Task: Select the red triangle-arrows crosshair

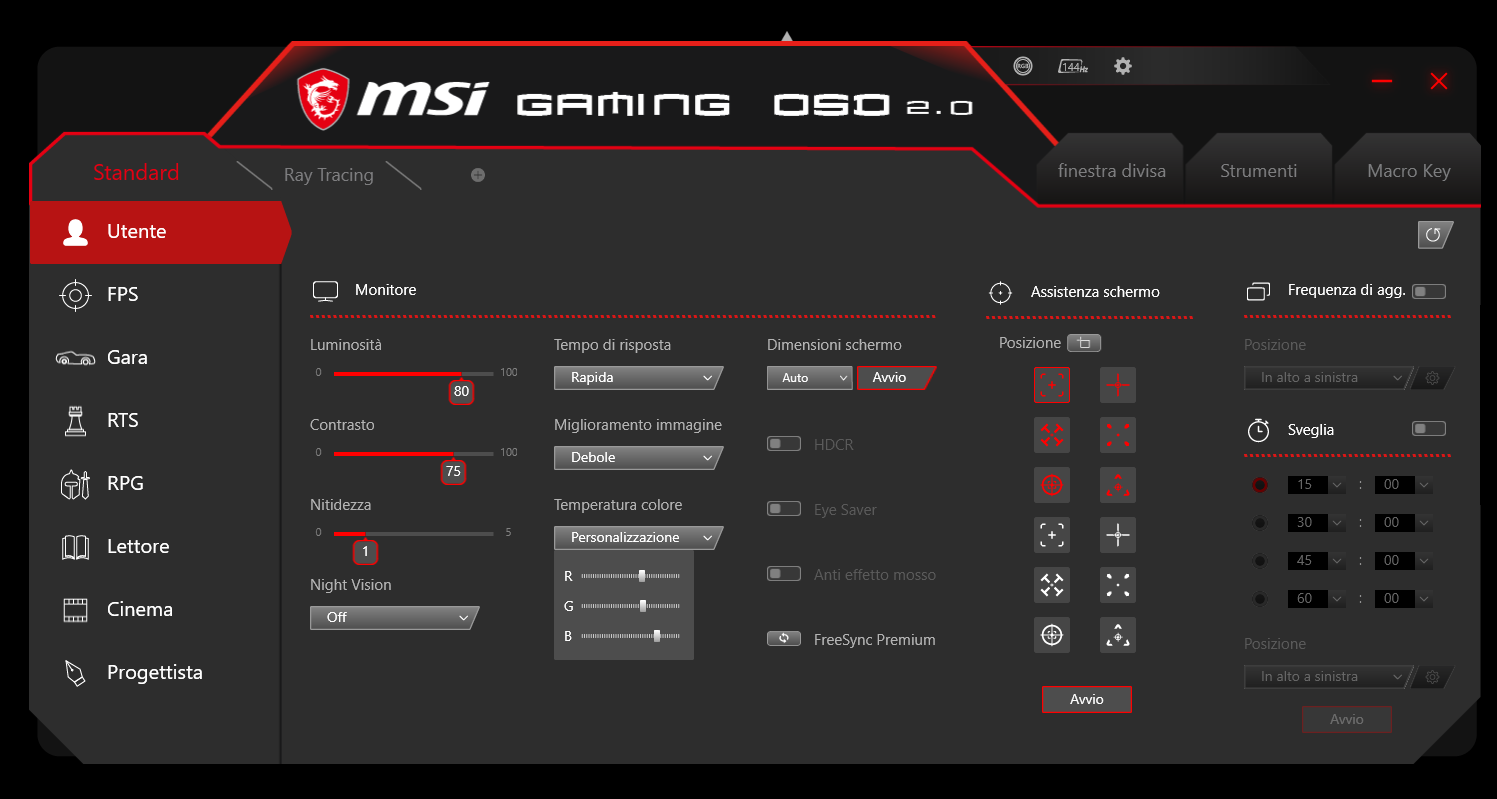Action: coord(1118,485)
